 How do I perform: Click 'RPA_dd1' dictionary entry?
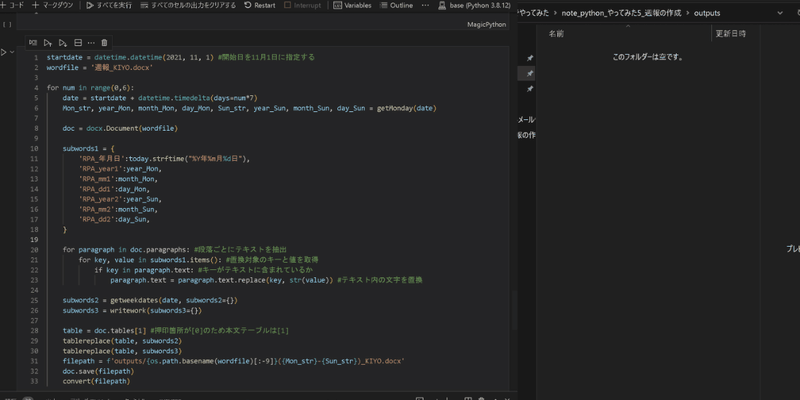(114, 189)
